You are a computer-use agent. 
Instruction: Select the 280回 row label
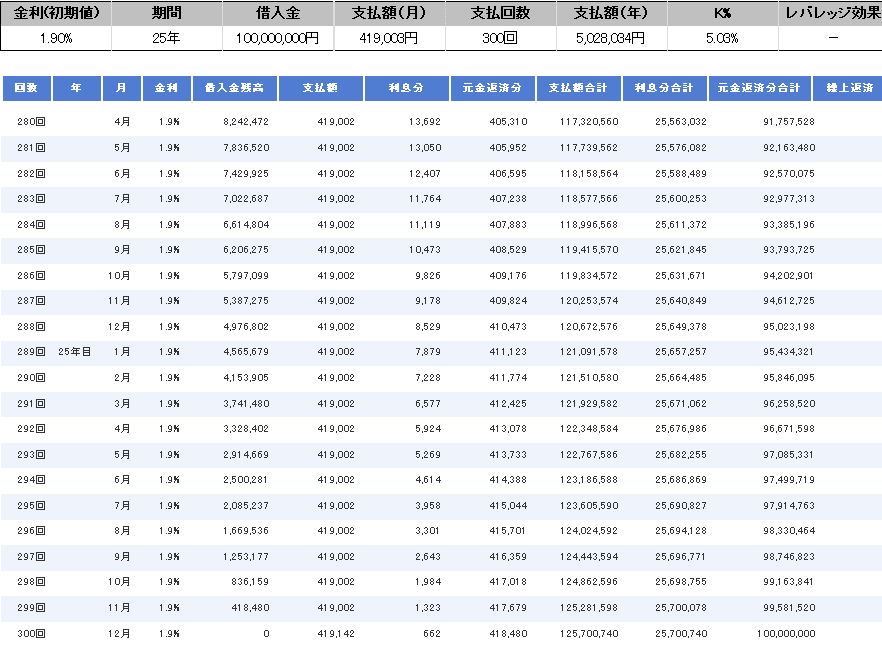tap(32, 121)
